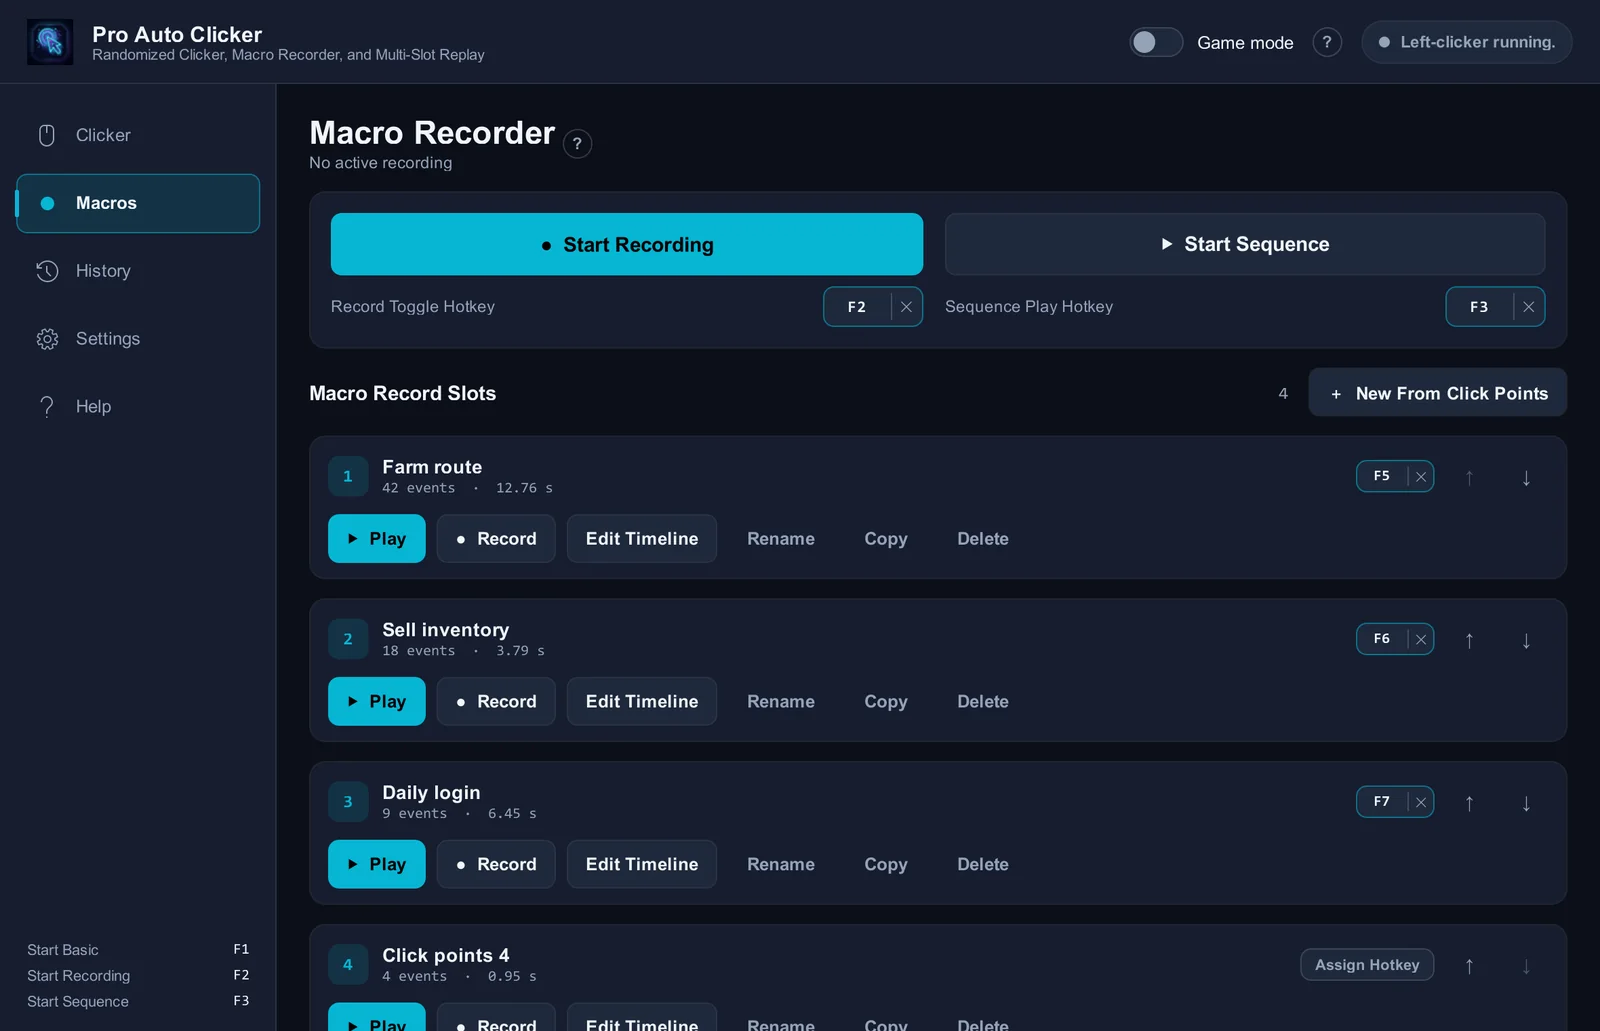Click the Start Recording button
Viewport: 1600px width, 1031px height.
627,244
